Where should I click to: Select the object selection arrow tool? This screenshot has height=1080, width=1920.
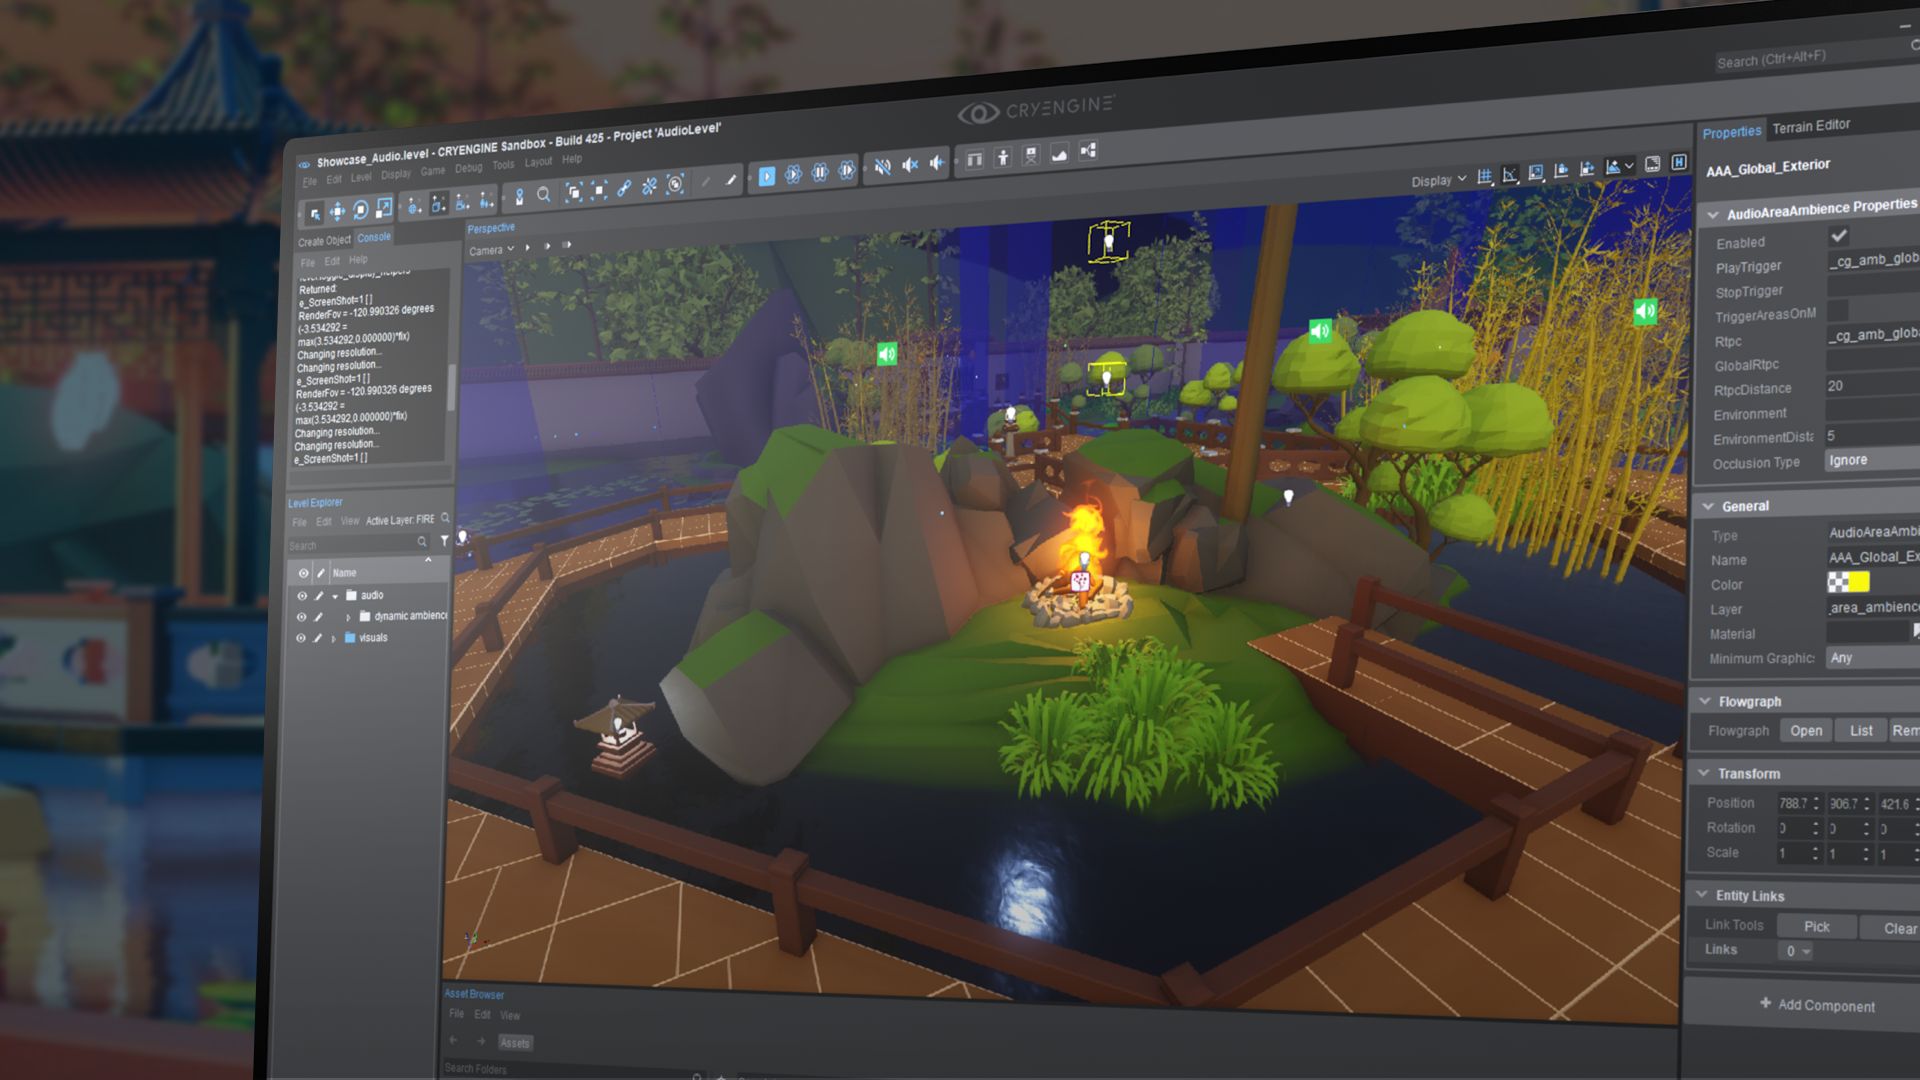[314, 213]
